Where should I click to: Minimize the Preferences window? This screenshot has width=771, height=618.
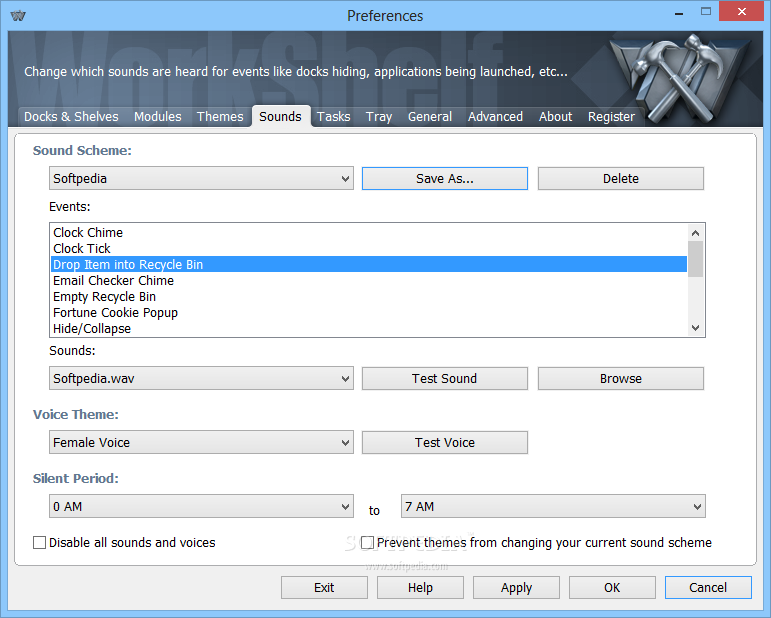click(679, 13)
